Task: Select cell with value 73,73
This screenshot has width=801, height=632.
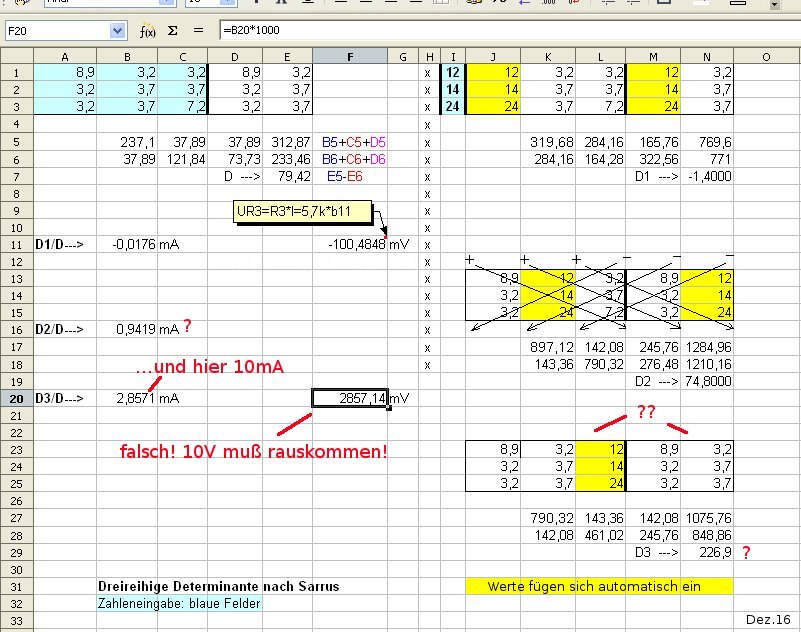Action: pyautogui.click(x=235, y=159)
